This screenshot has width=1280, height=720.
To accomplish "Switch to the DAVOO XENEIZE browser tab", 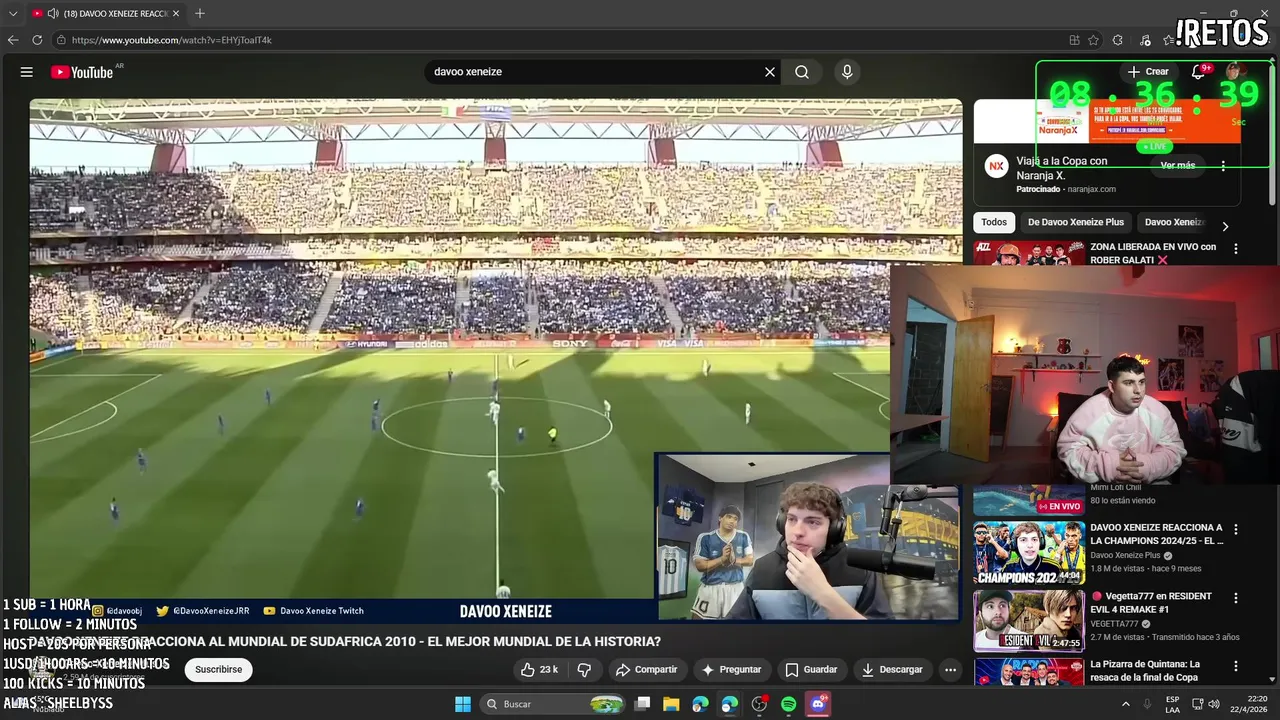I will click(x=106, y=13).
